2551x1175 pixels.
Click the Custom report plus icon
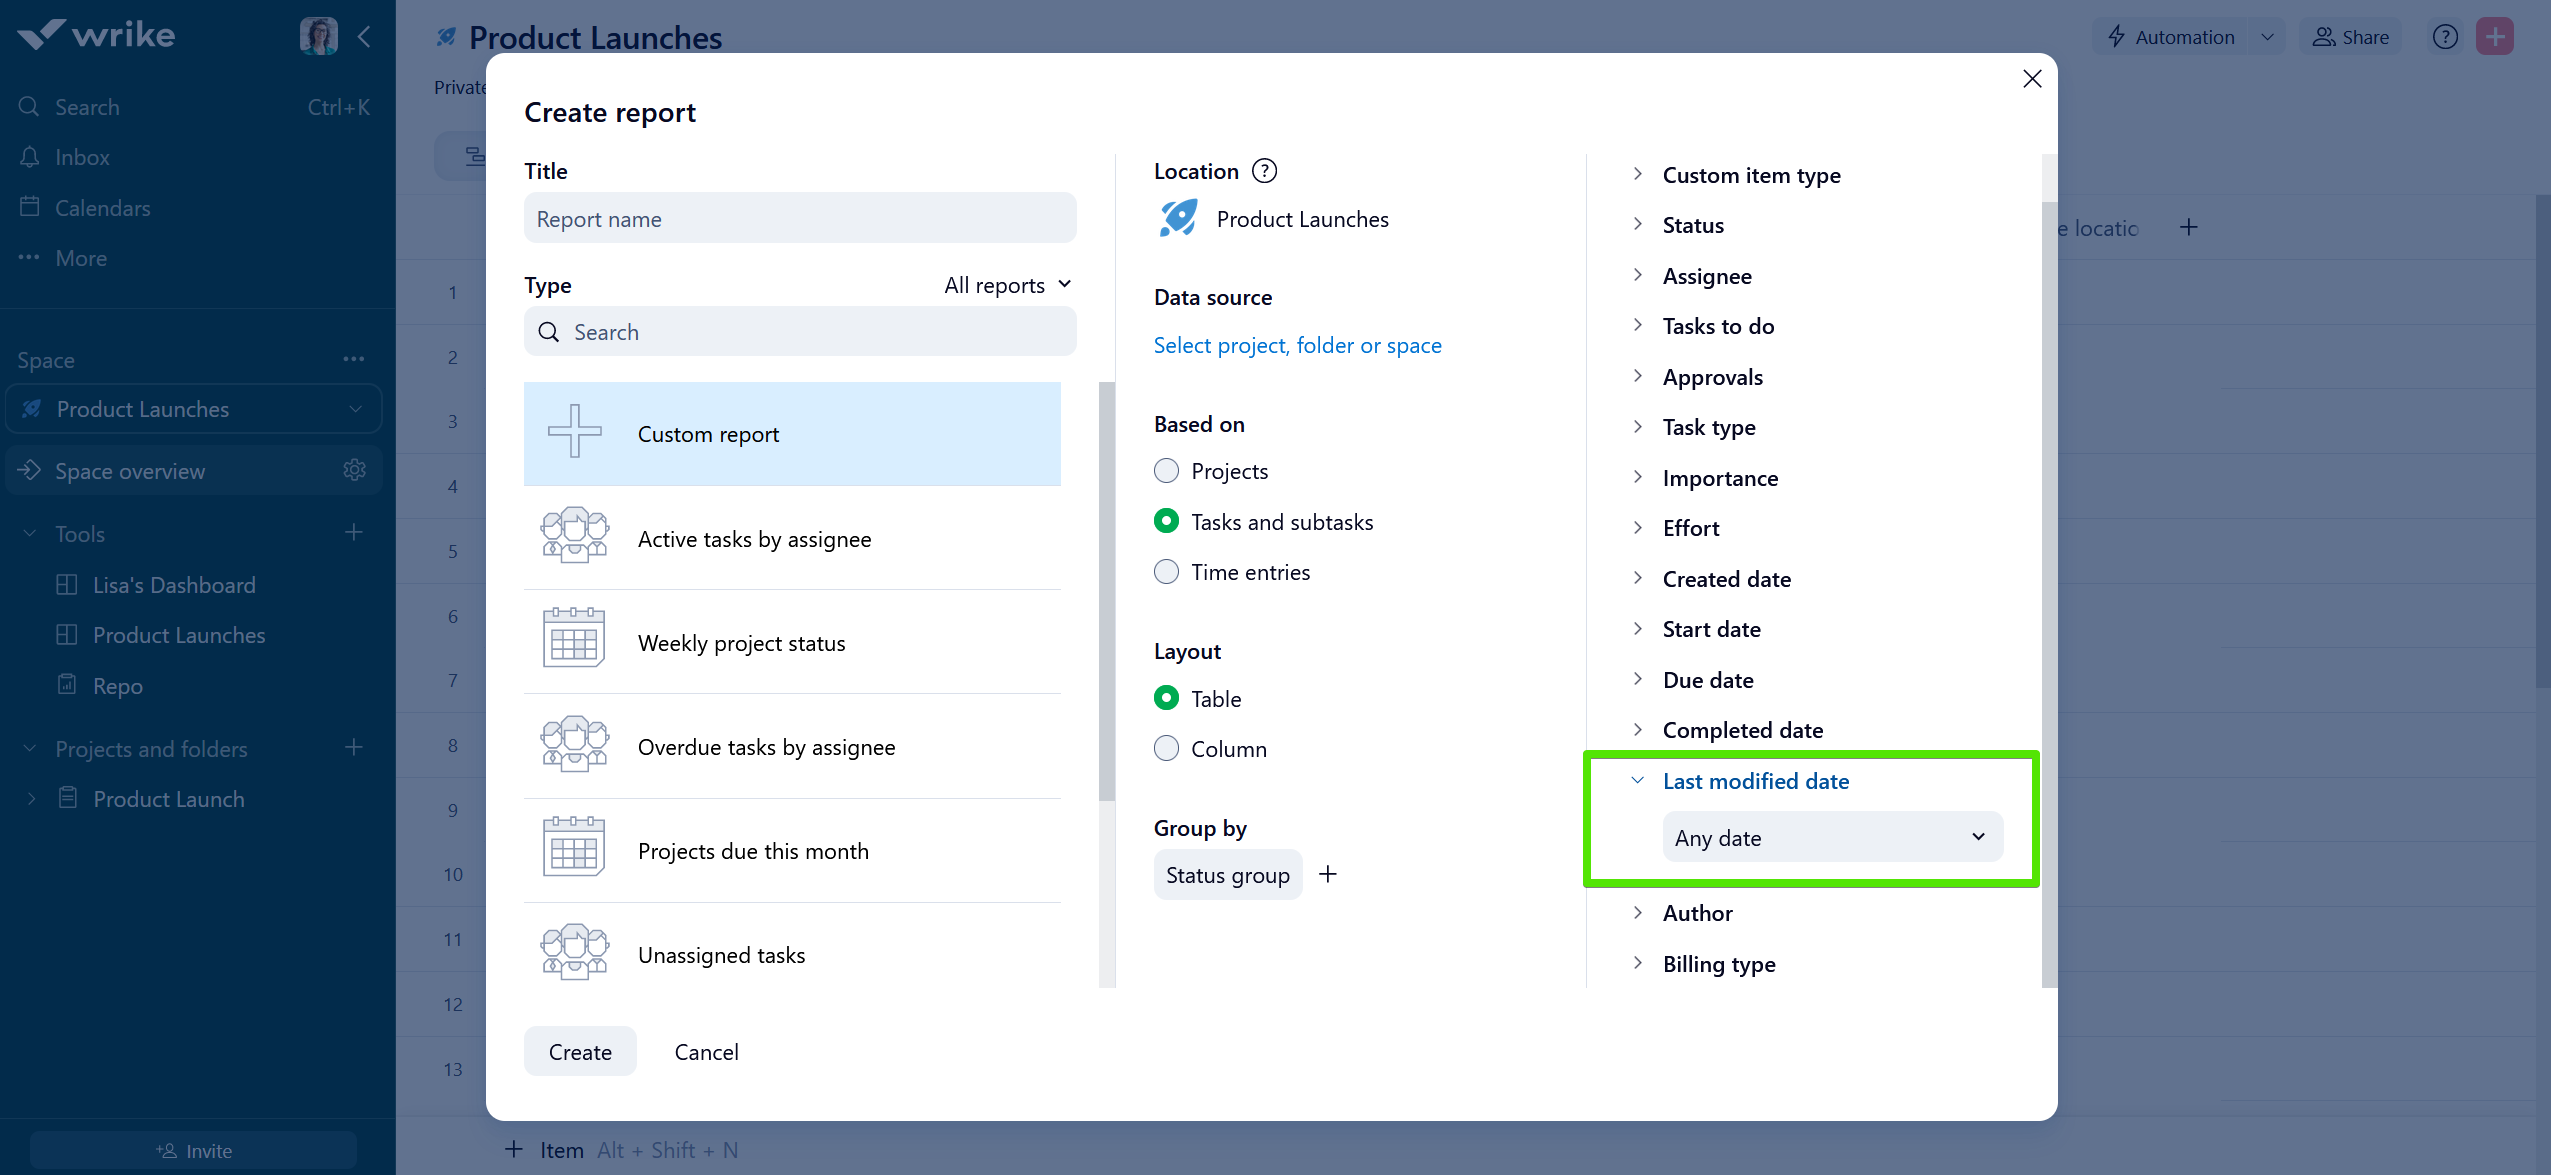[x=575, y=432]
